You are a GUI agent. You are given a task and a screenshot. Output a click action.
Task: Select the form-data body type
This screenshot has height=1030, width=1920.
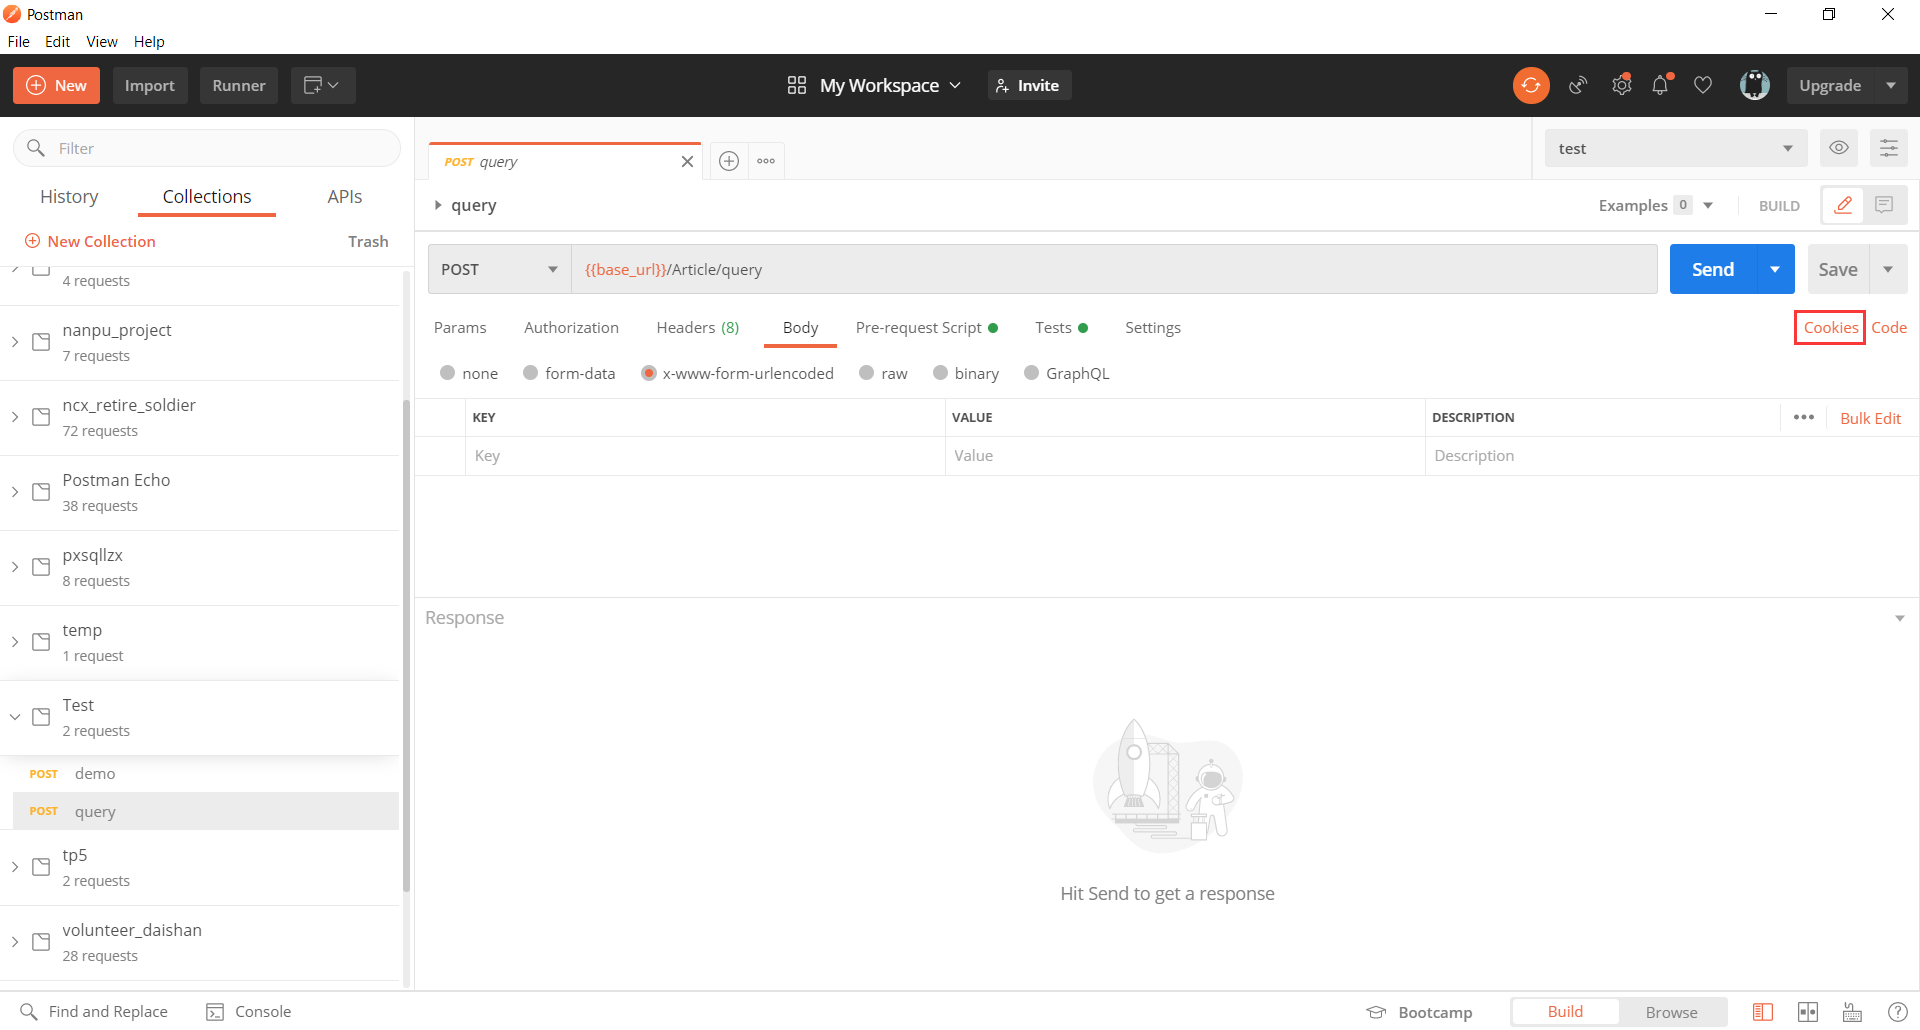530,373
